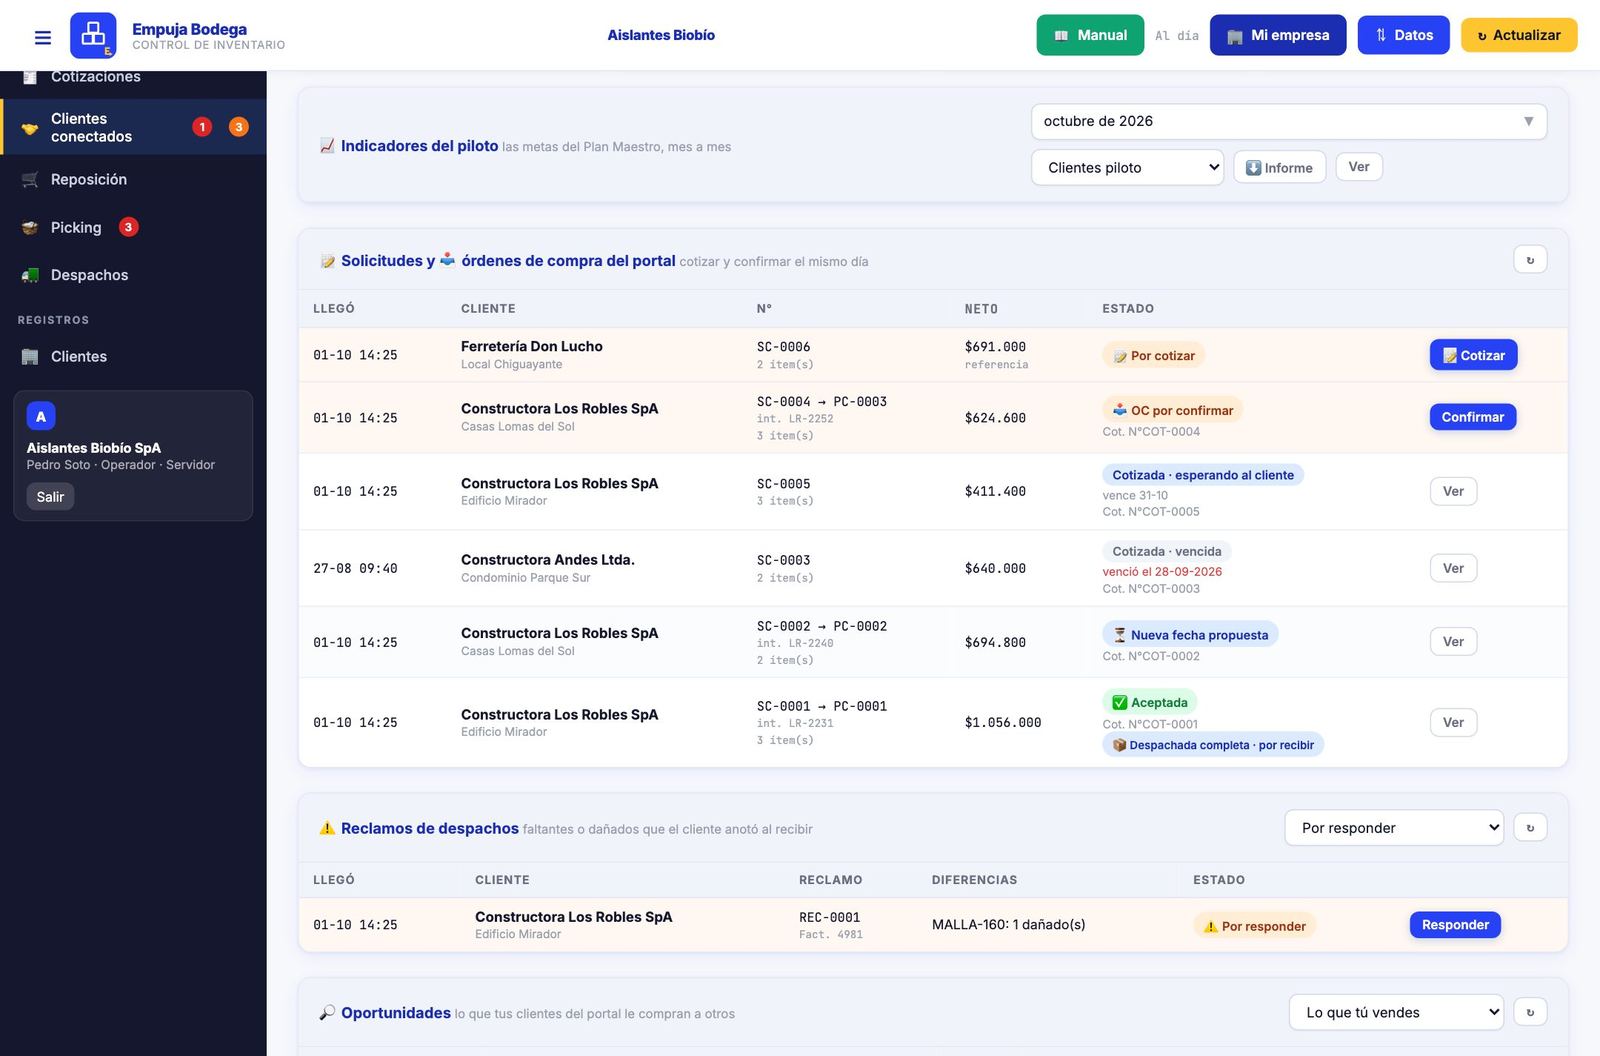Click Ver for Constructora Andes Ltda.
This screenshot has height=1056, width=1600.
click(x=1453, y=568)
